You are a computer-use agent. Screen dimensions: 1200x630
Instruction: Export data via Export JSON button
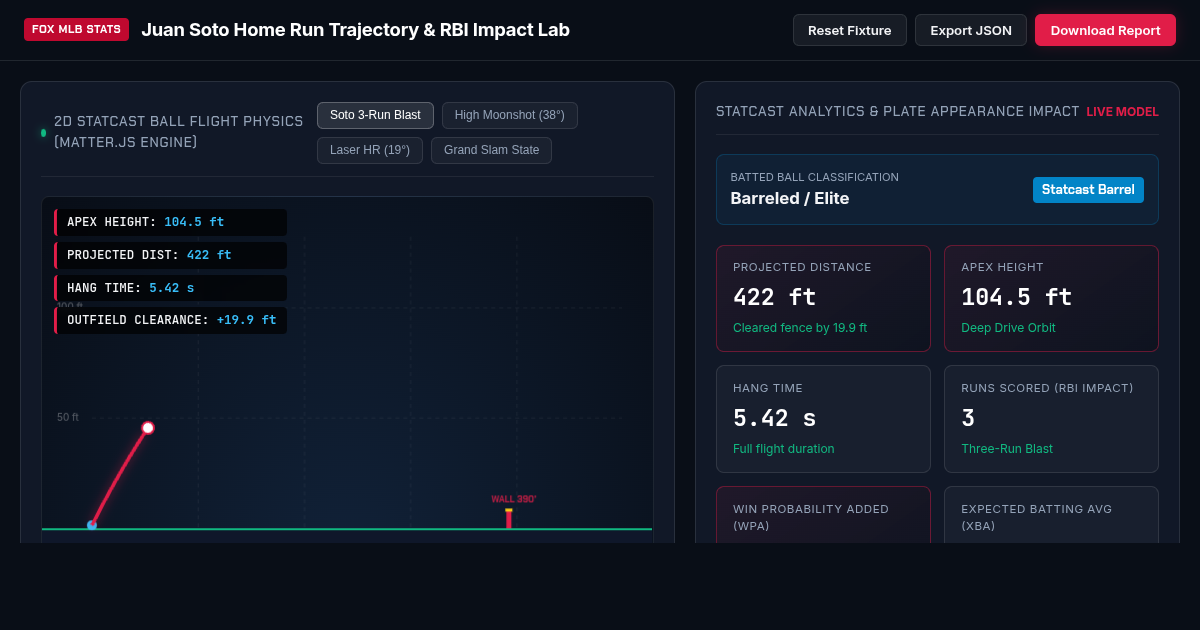point(971,30)
